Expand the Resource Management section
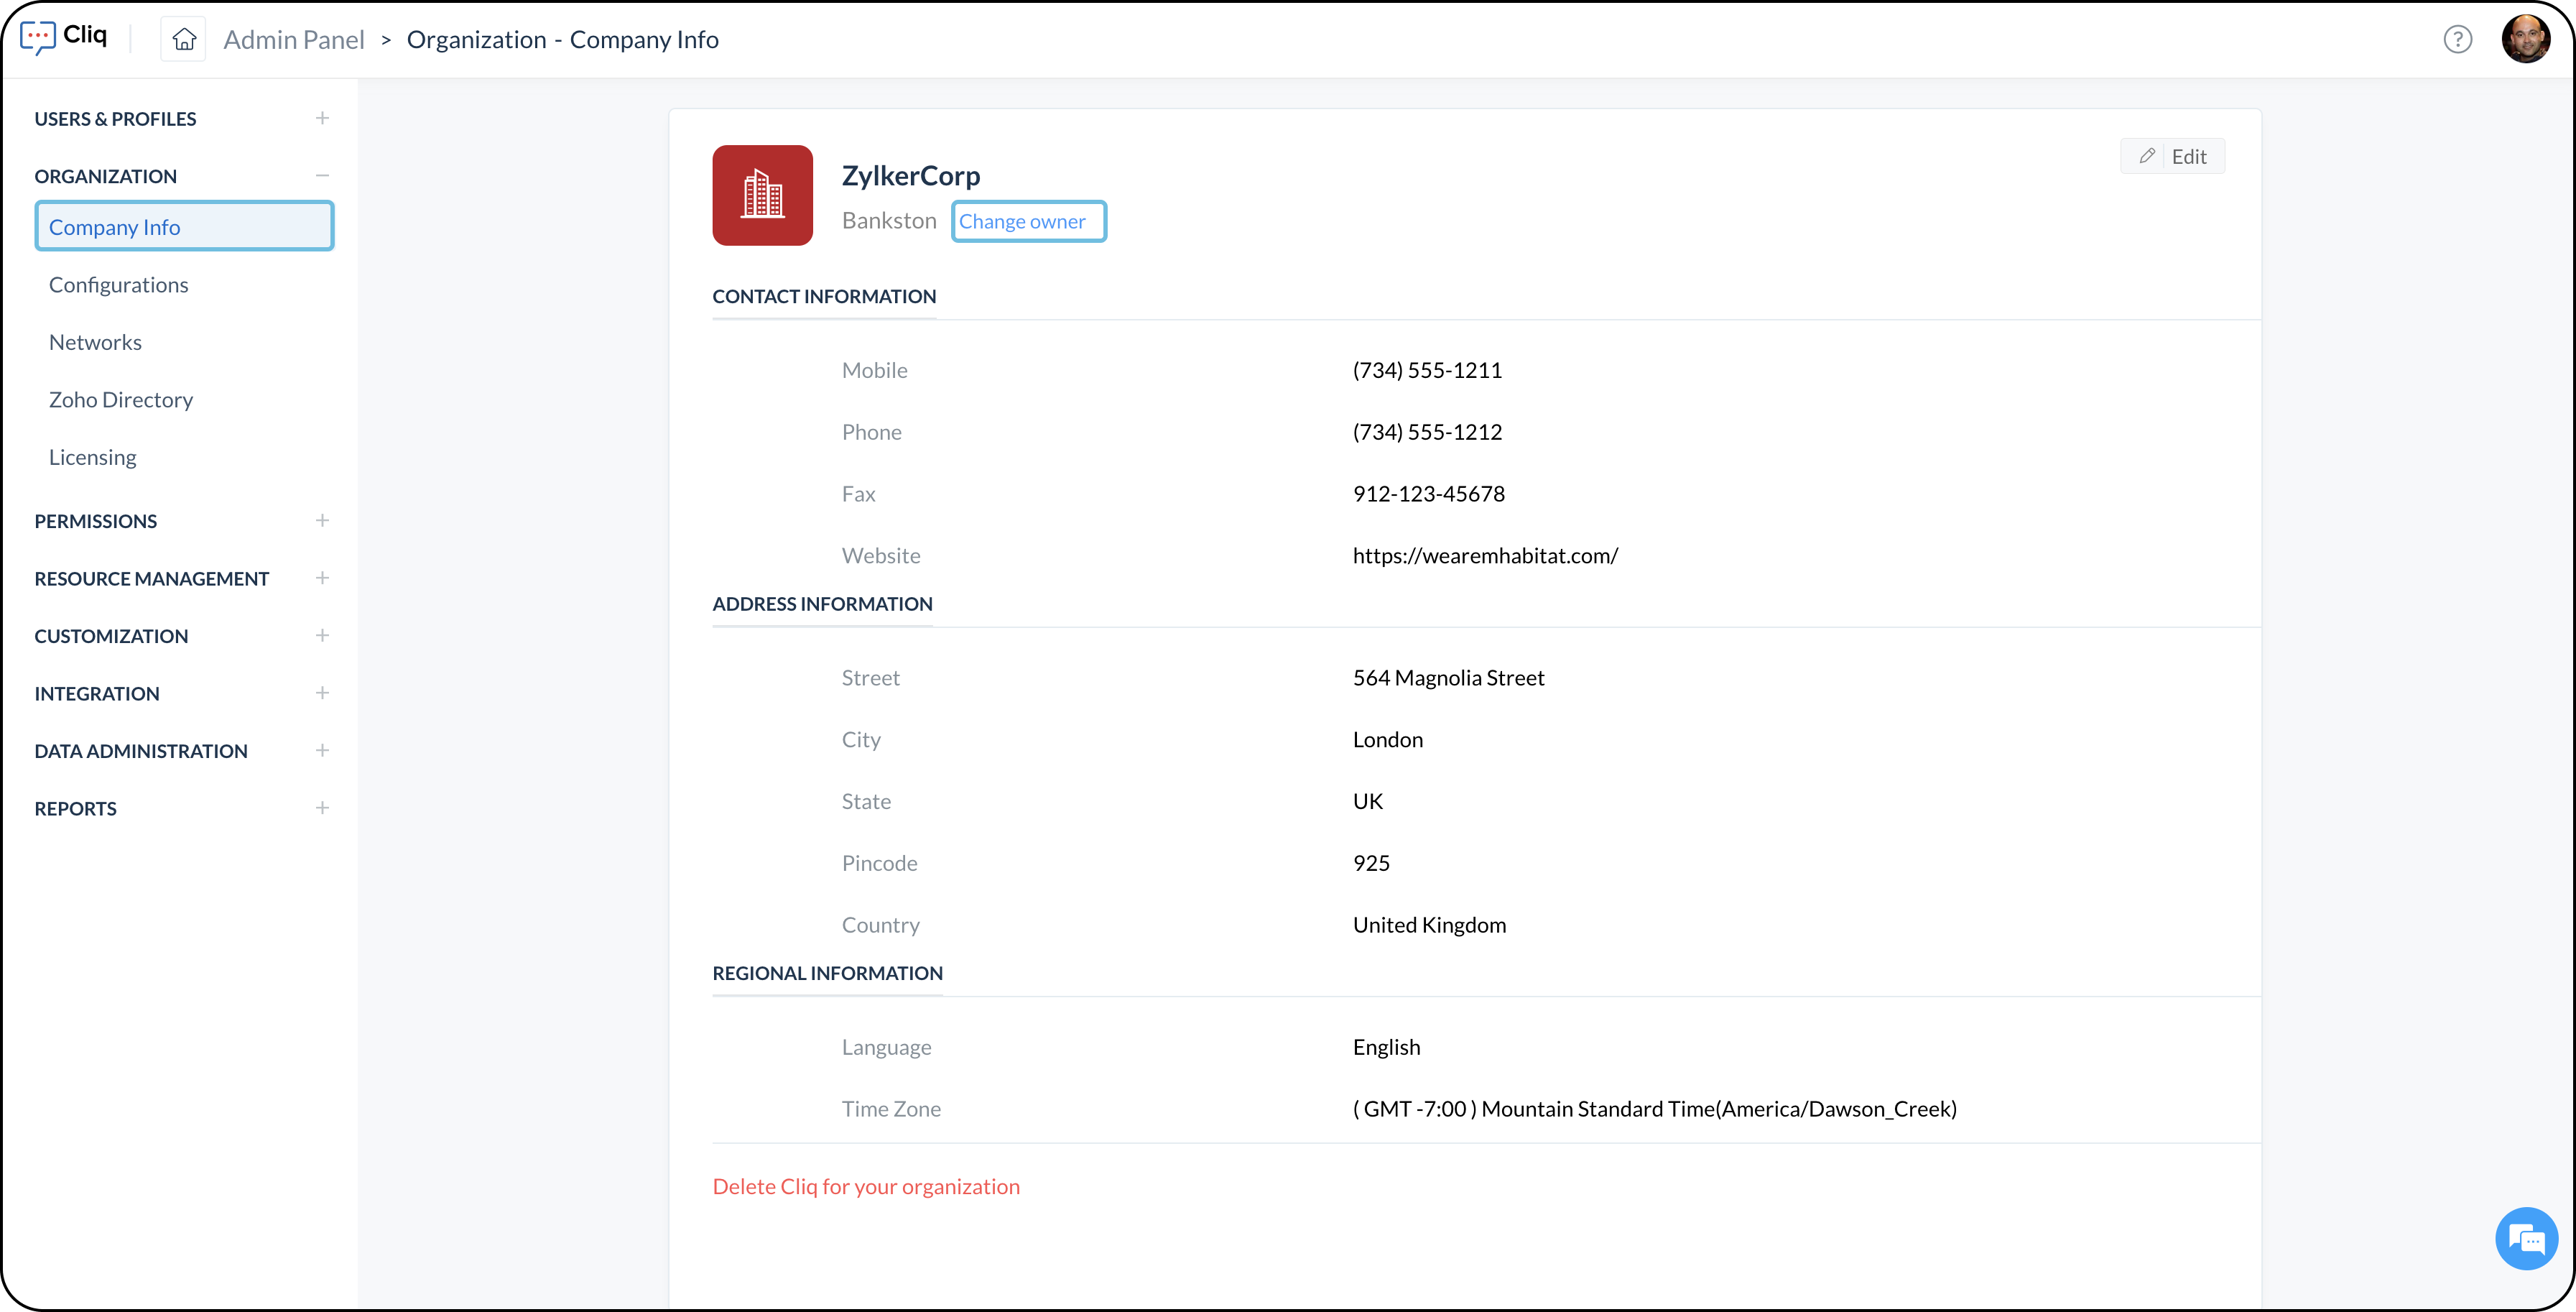The width and height of the screenshot is (2576, 1312). [x=322, y=578]
